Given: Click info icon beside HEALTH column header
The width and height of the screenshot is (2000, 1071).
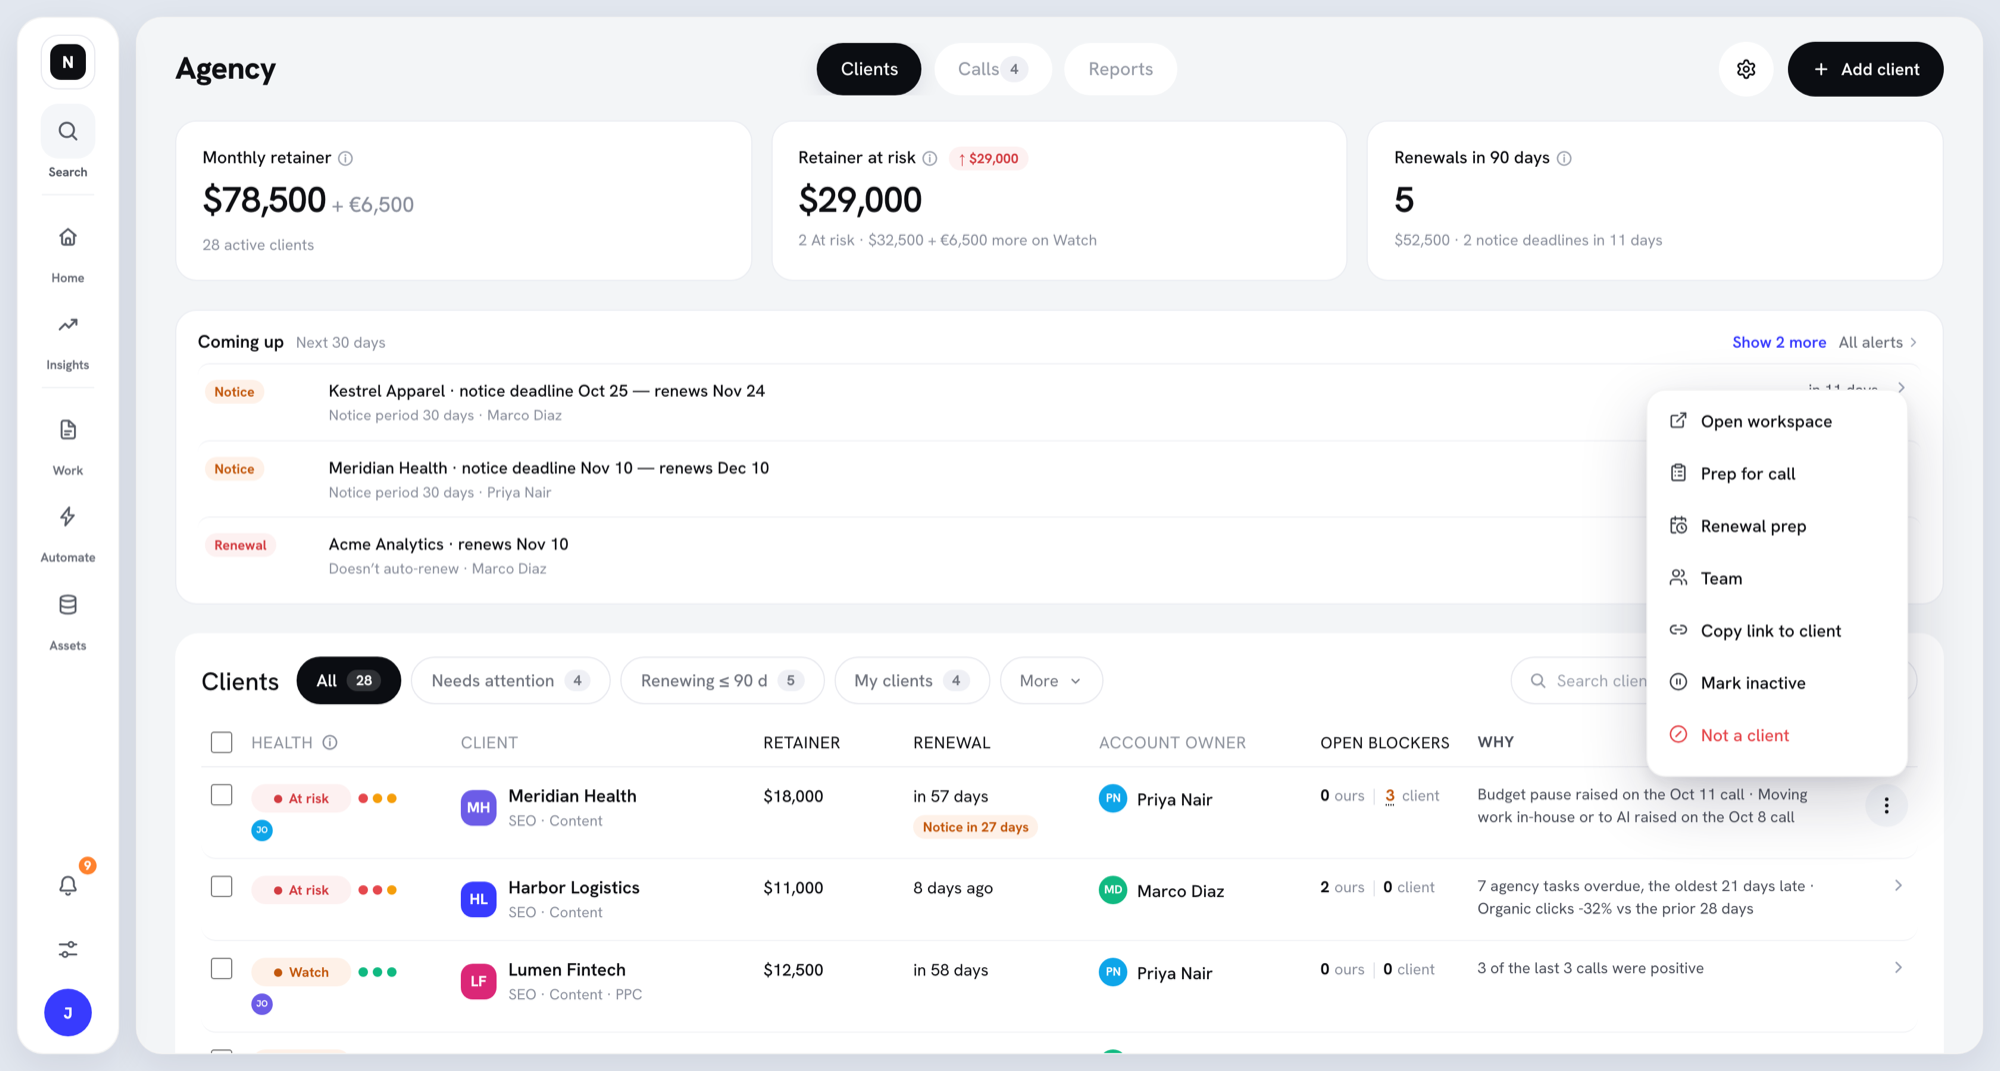Looking at the screenshot, I should coord(330,742).
